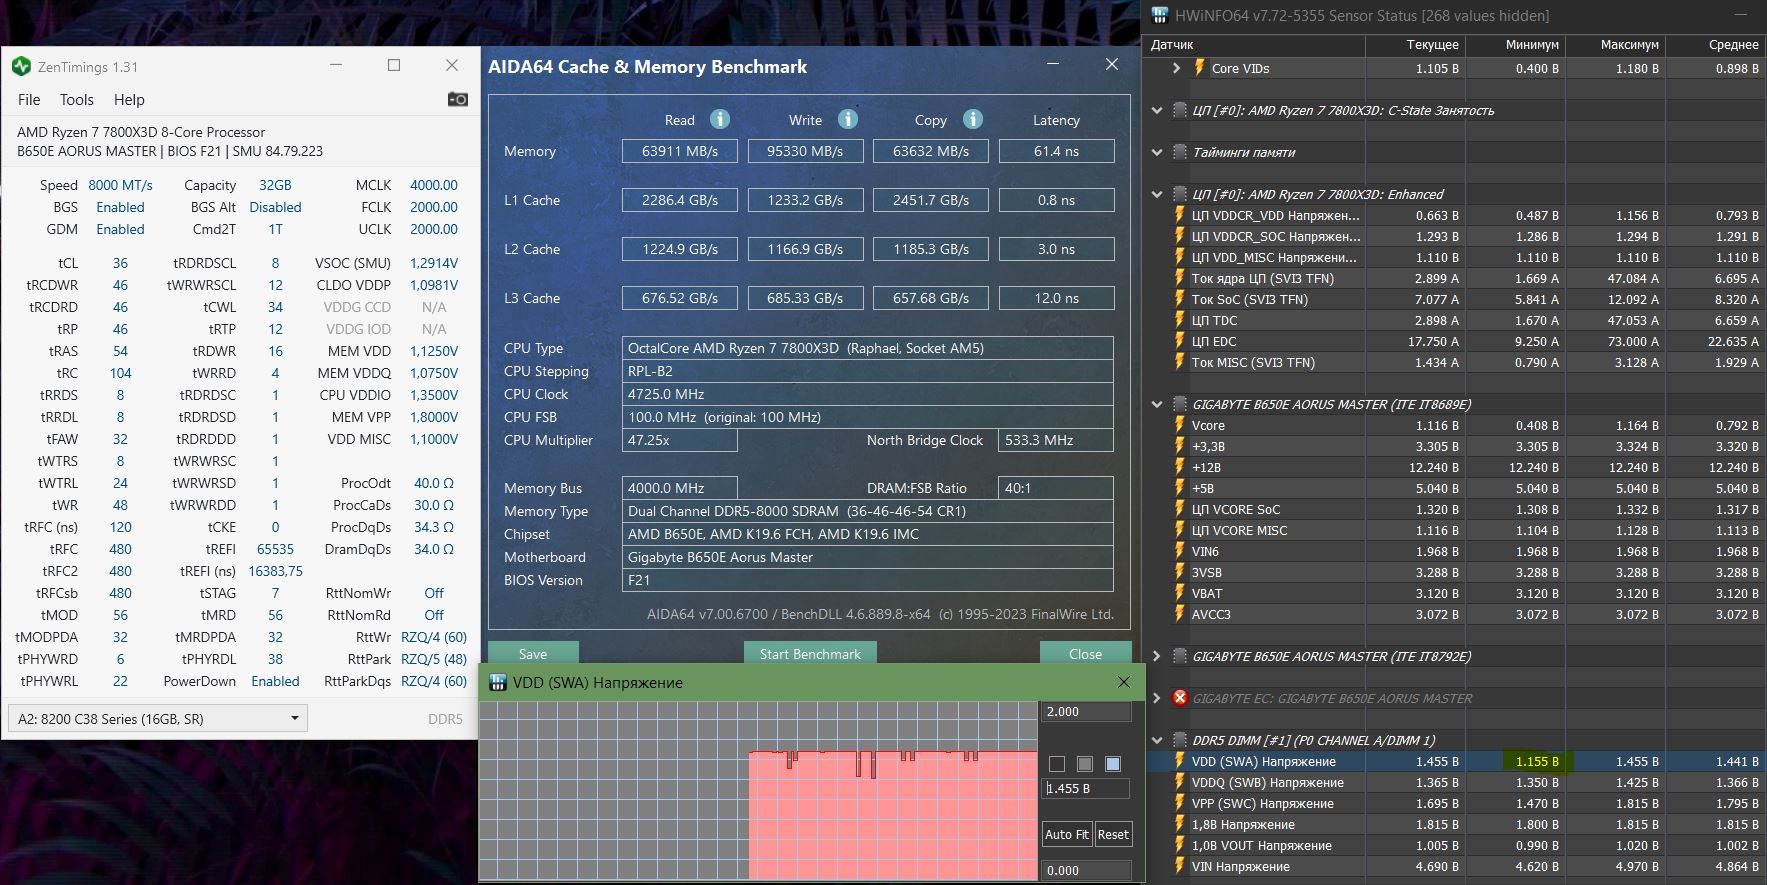Click the Memory Type field showing DDR5-8000 SDRAM
This screenshot has width=1767, height=885.
[x=867, y=511]
